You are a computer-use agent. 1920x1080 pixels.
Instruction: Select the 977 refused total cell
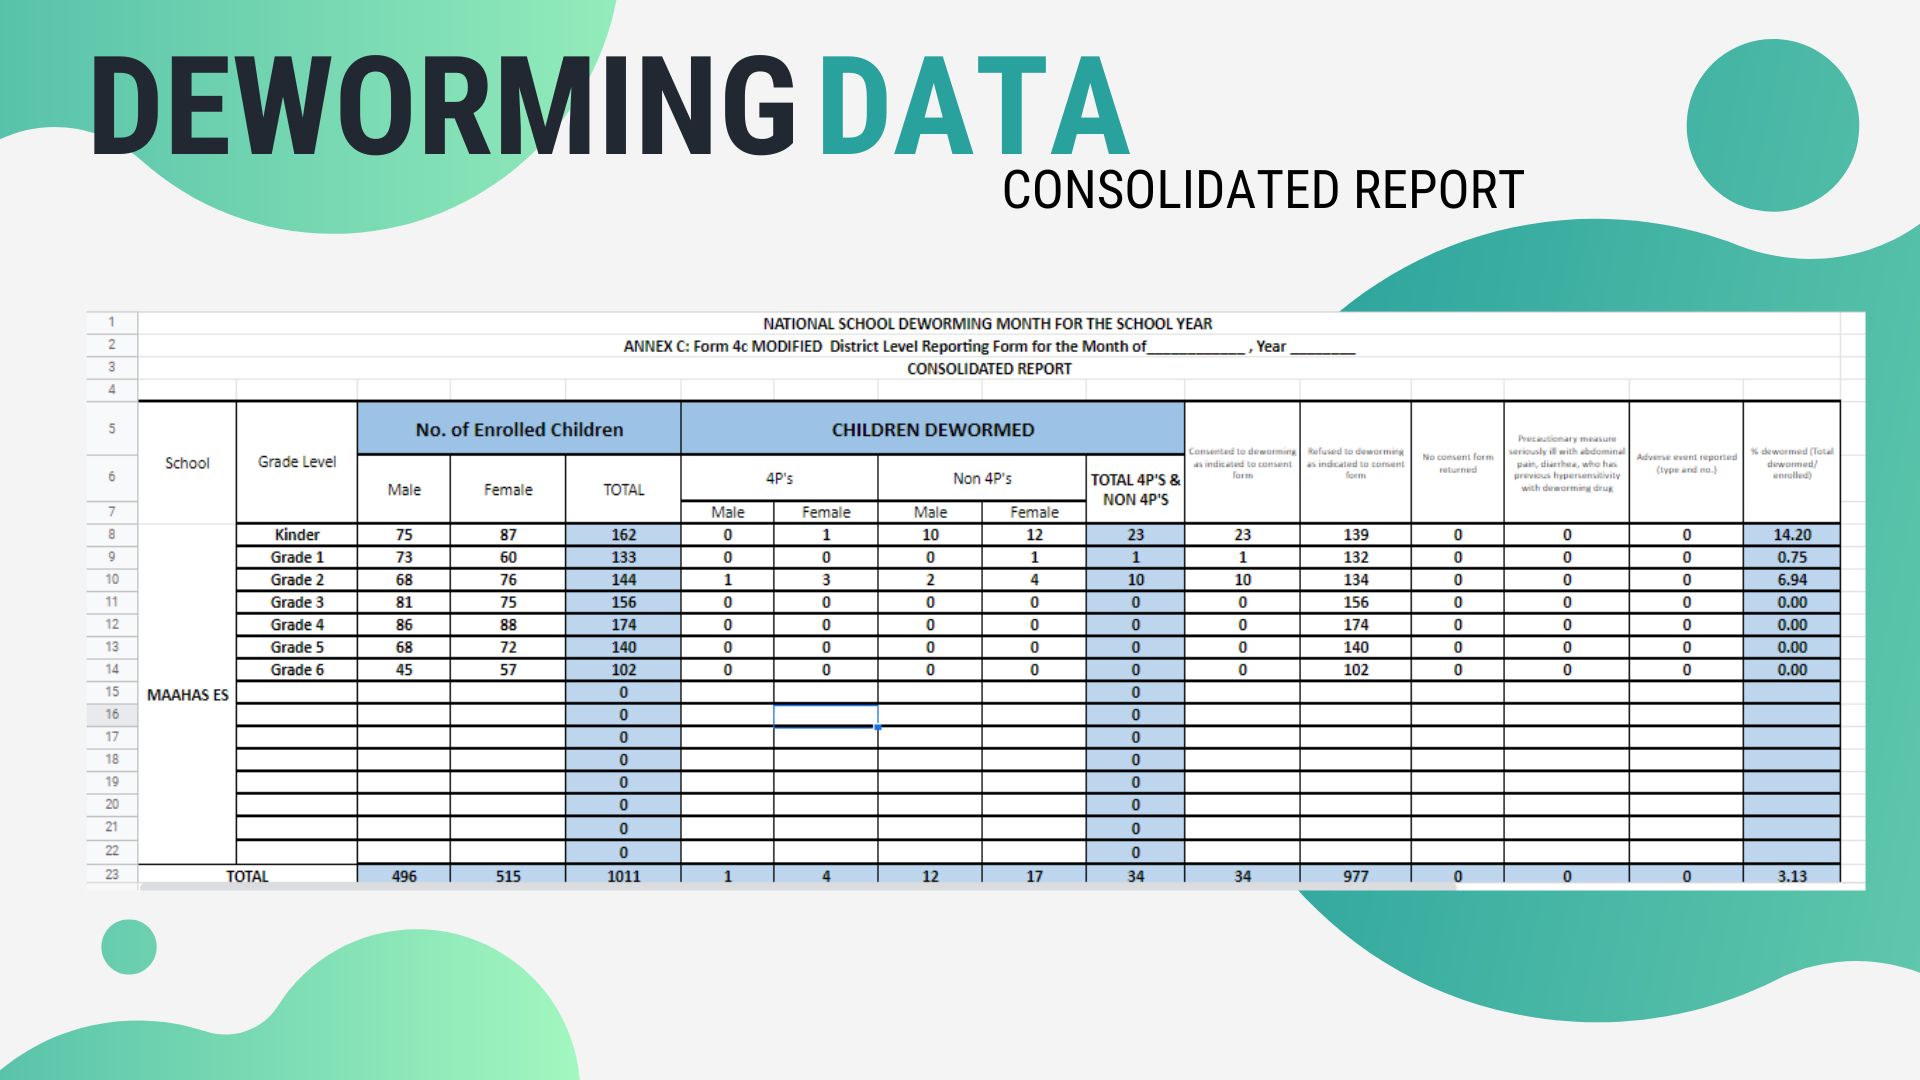click(x=1355, y=876)
